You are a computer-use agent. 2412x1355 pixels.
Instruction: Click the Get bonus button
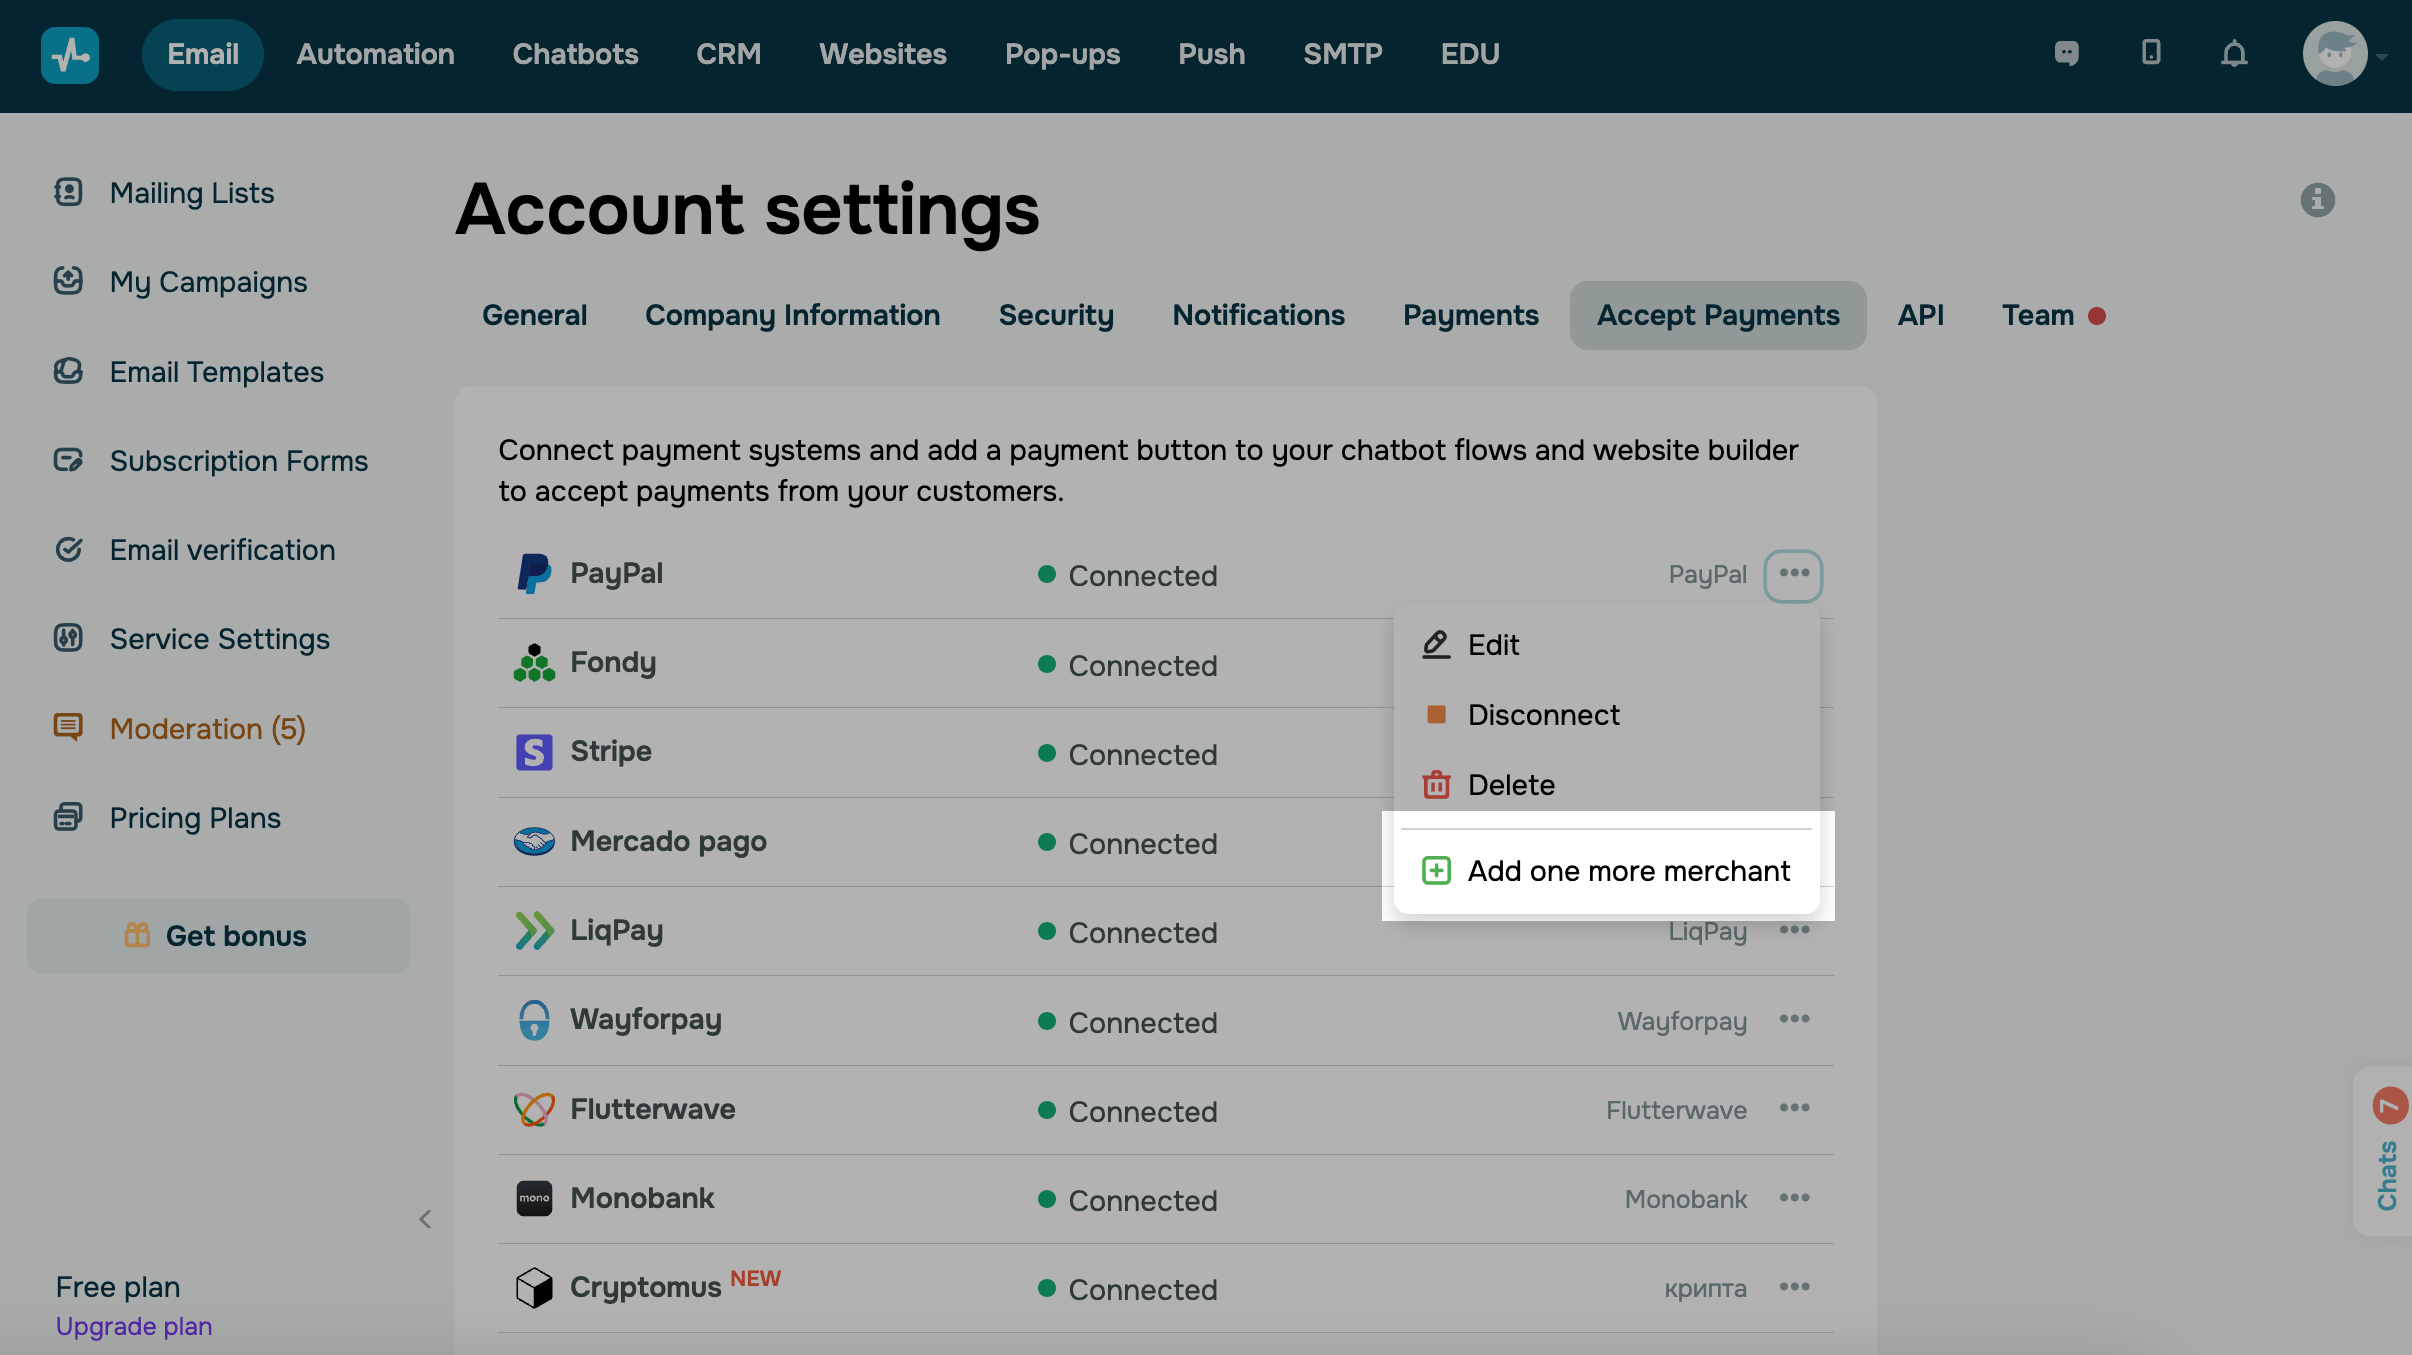pos(218,936)
